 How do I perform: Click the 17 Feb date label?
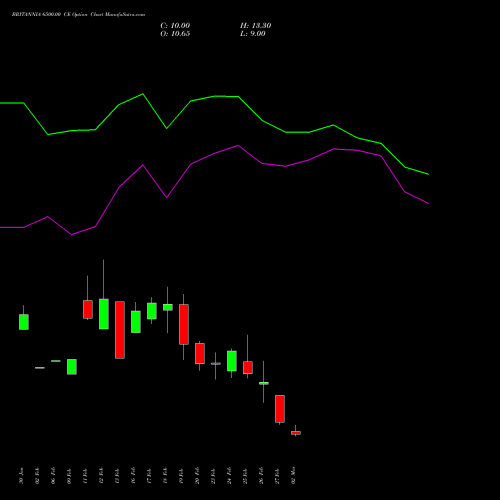point(149,476)
